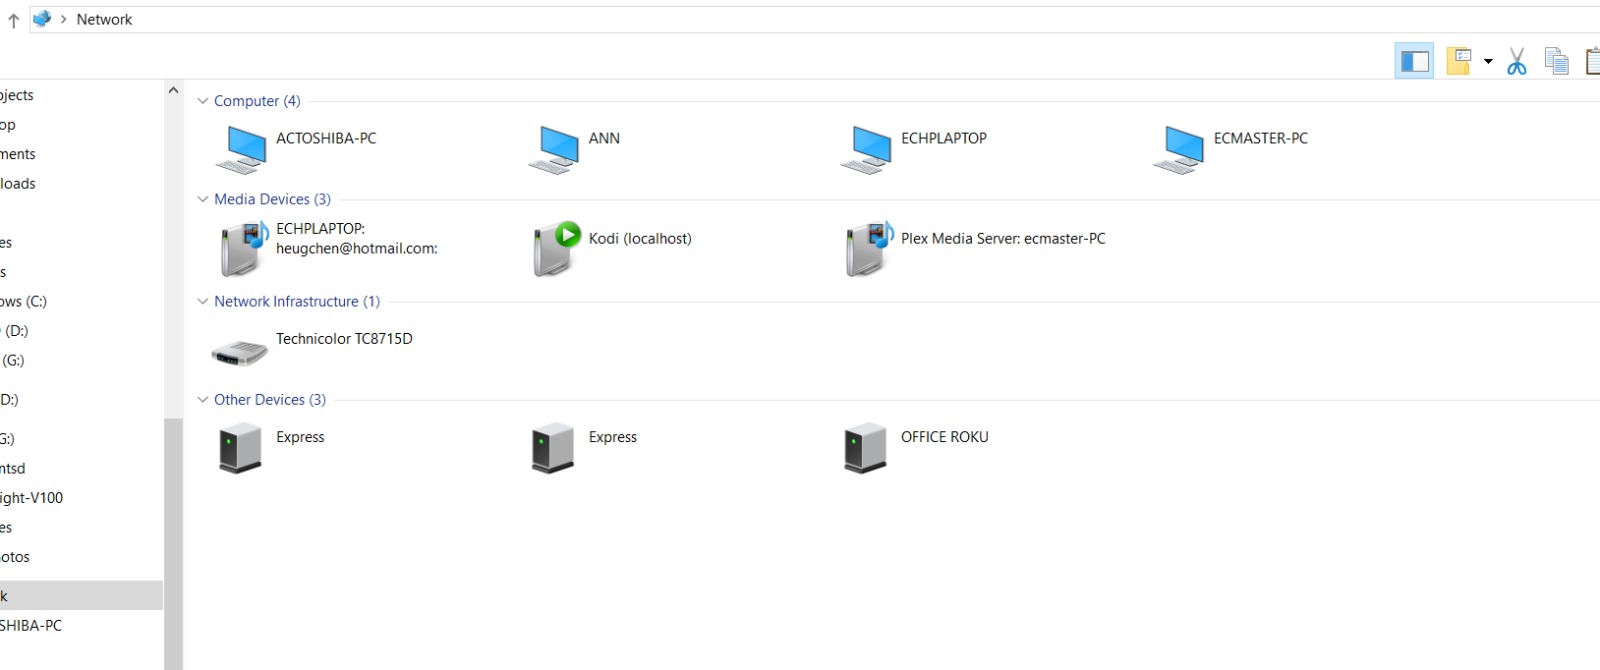Image resolution: width=1600 pixels, height=670 pixels.
Task: Open the ECHPLAPTOP computer icon
Action: coord(866,151)
